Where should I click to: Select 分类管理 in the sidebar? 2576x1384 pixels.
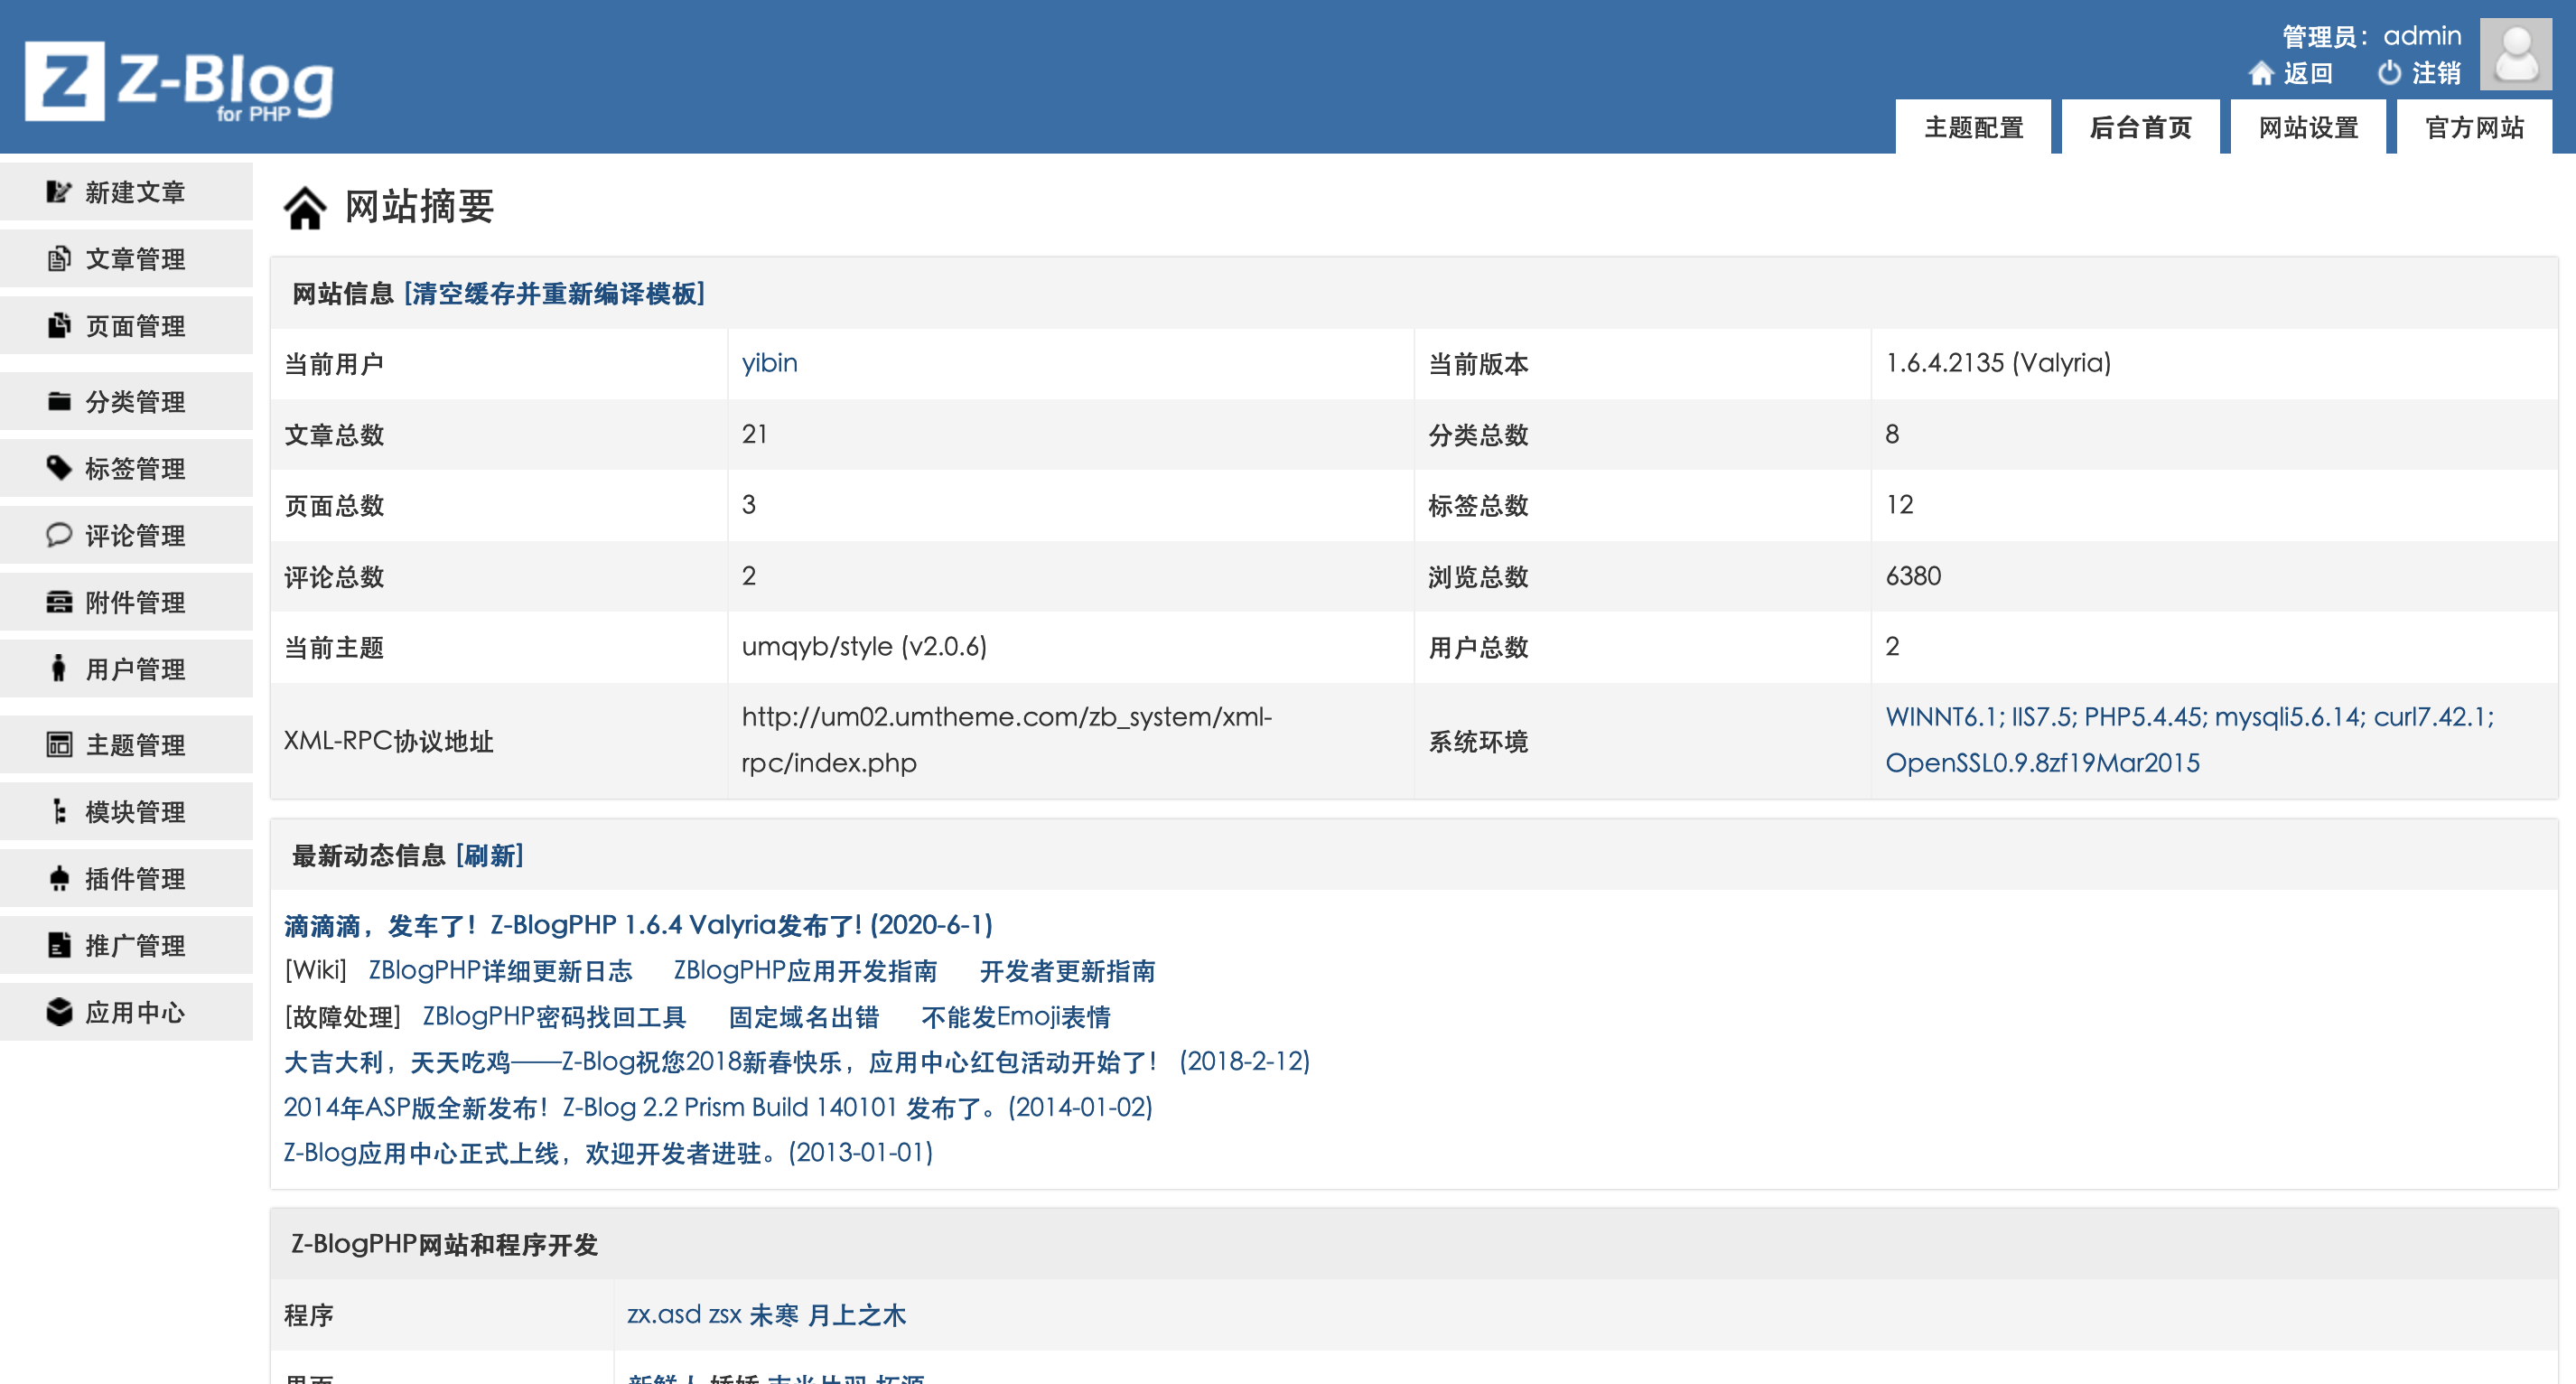[x=126, y=402]
